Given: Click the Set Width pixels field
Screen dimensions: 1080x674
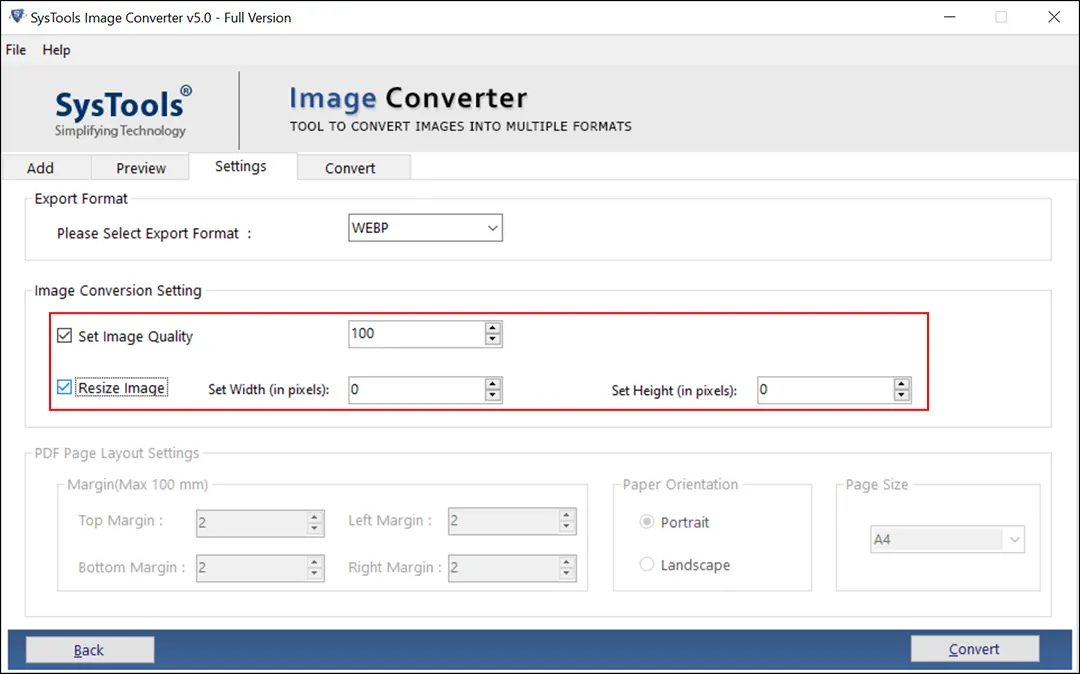Looking at the screenshot, I should [417, 390].
